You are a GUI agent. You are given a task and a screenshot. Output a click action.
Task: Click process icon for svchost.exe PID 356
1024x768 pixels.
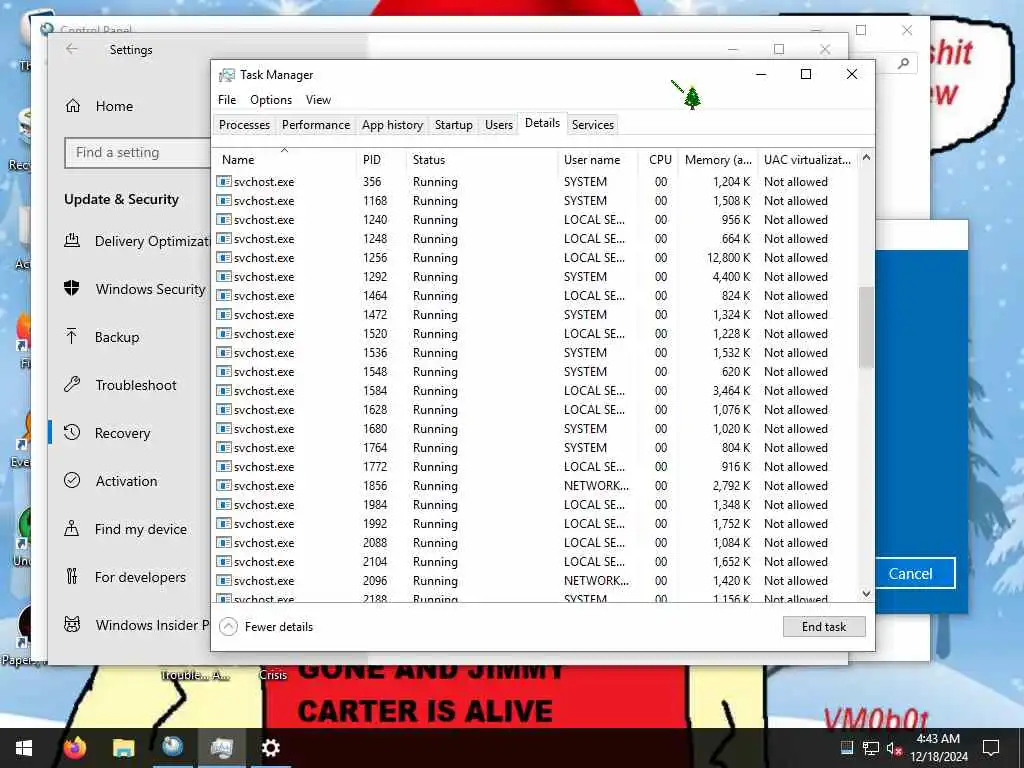tap(224, 182)
